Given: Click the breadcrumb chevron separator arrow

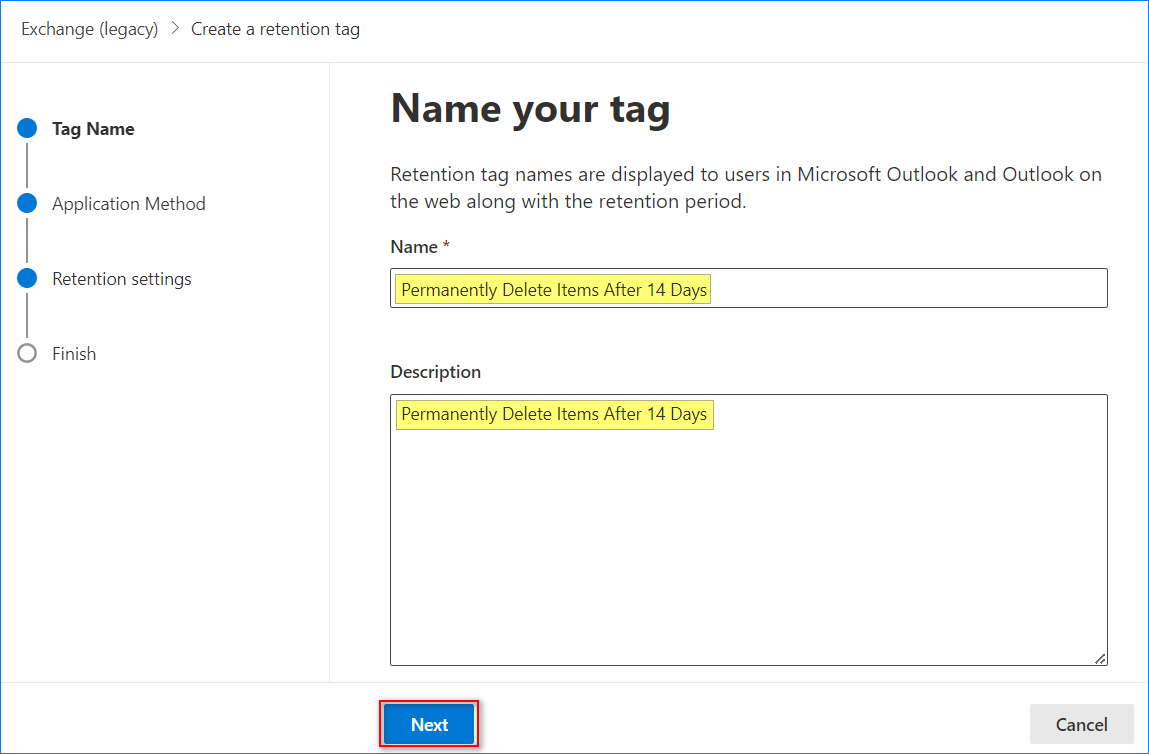Looking at the screenshot, I should (x=175, y=29).
